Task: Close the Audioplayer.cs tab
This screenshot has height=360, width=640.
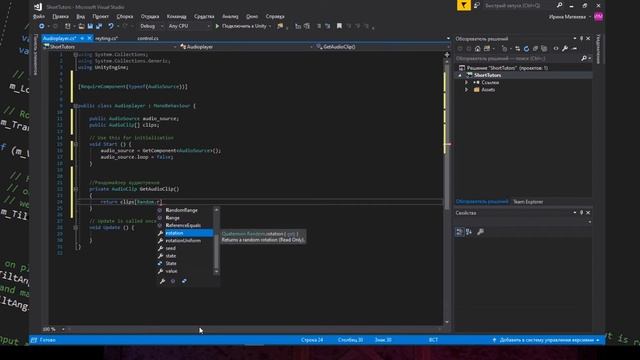Action: point(89,38)
